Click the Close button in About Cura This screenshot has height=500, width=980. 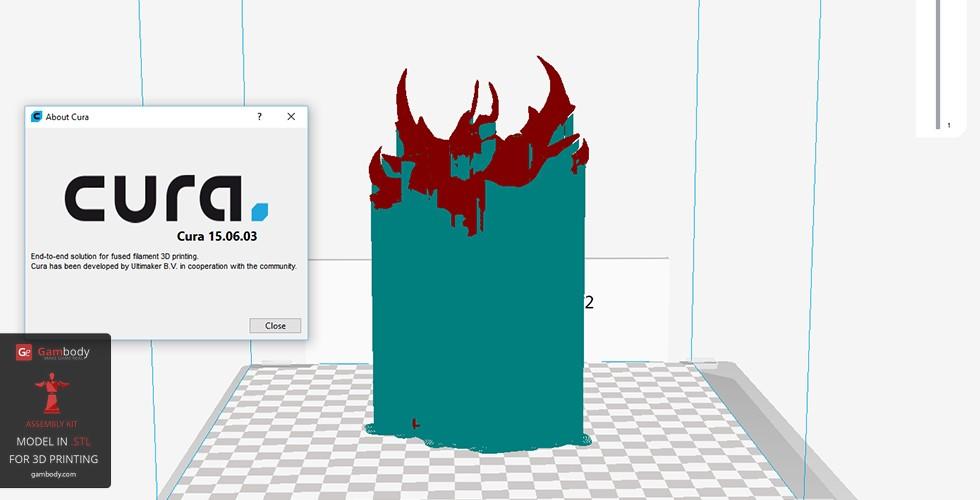pos(275,326)
